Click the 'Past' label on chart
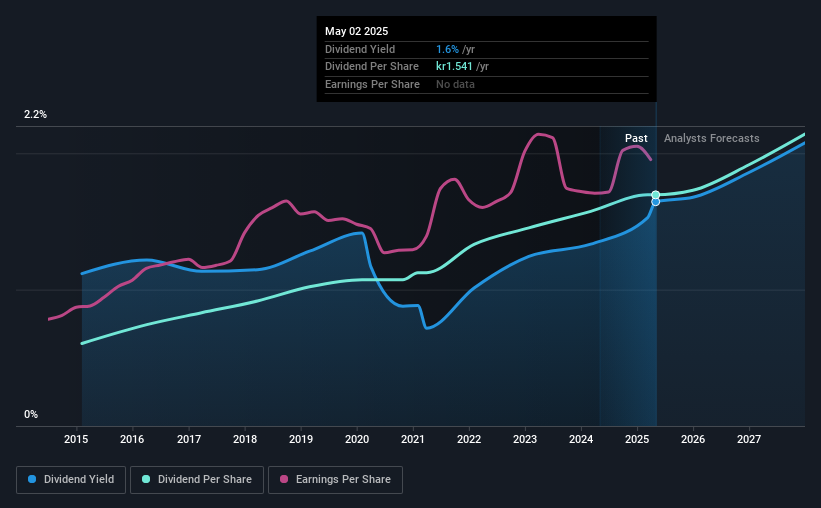The image size is (821, 508). 636,138
